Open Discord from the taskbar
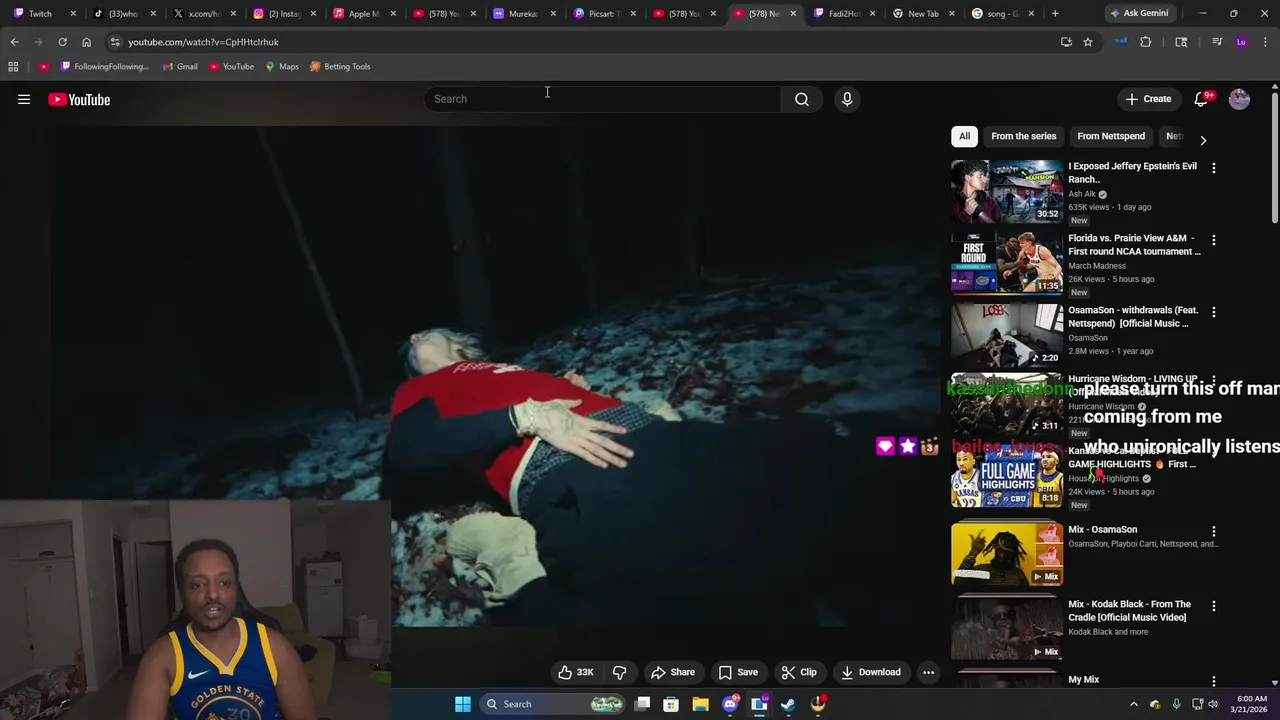Screen dimensions: 1280x720 [x=730, y=704]
